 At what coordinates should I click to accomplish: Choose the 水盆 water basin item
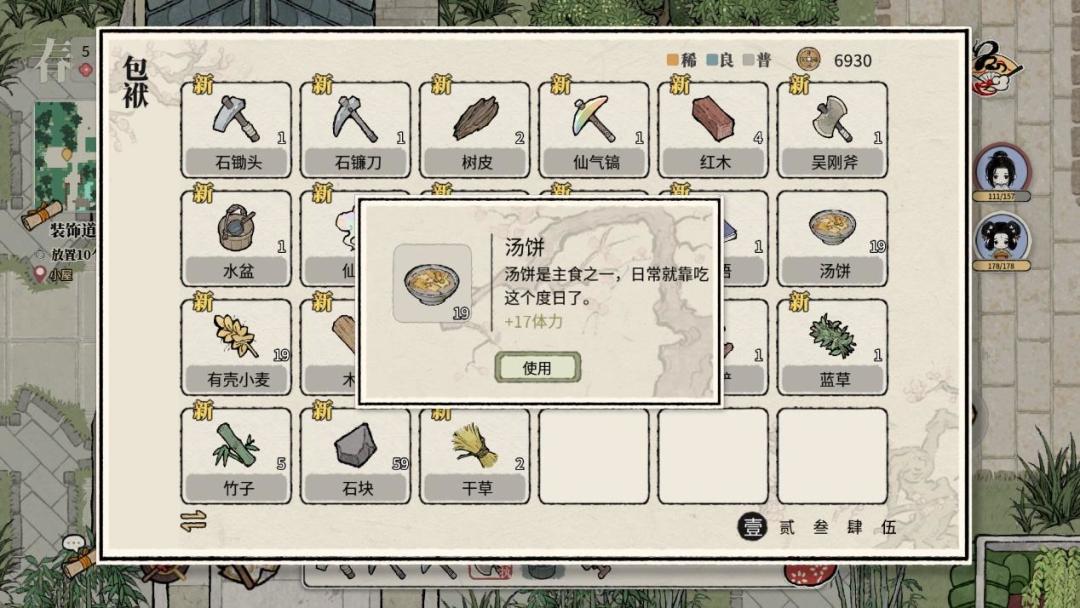236,238
